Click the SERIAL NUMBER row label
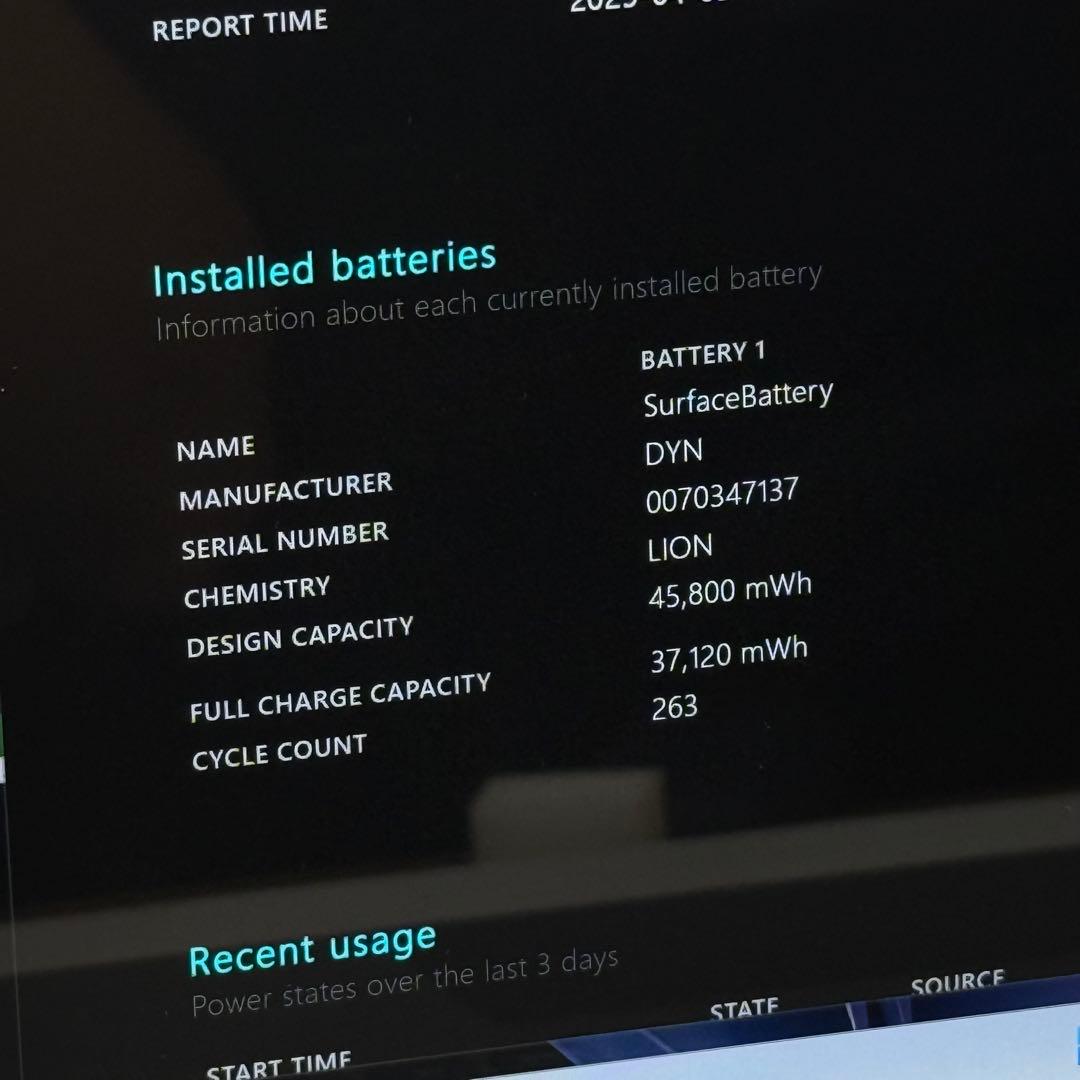This screenshot has width=1080, height=1080. coord(284,541)
